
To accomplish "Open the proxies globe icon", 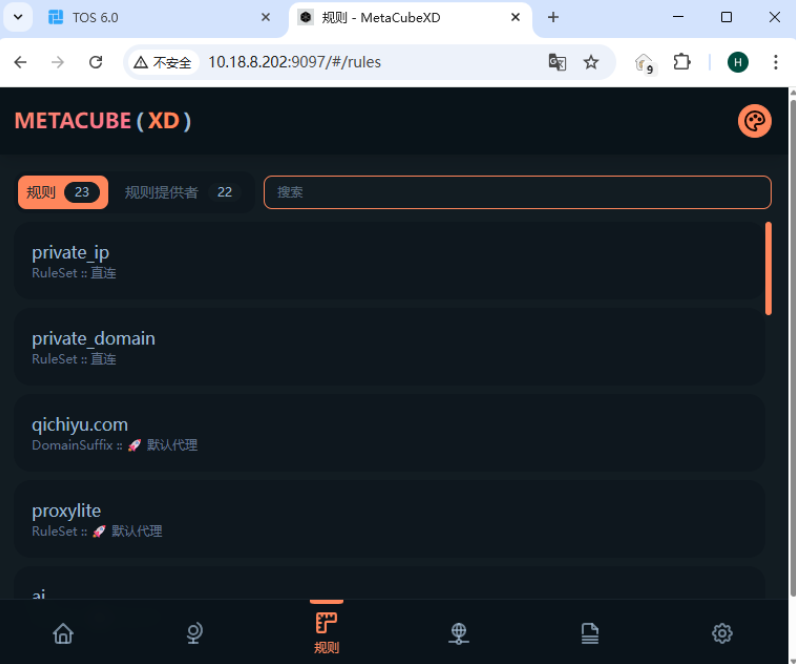I will 194,633.
